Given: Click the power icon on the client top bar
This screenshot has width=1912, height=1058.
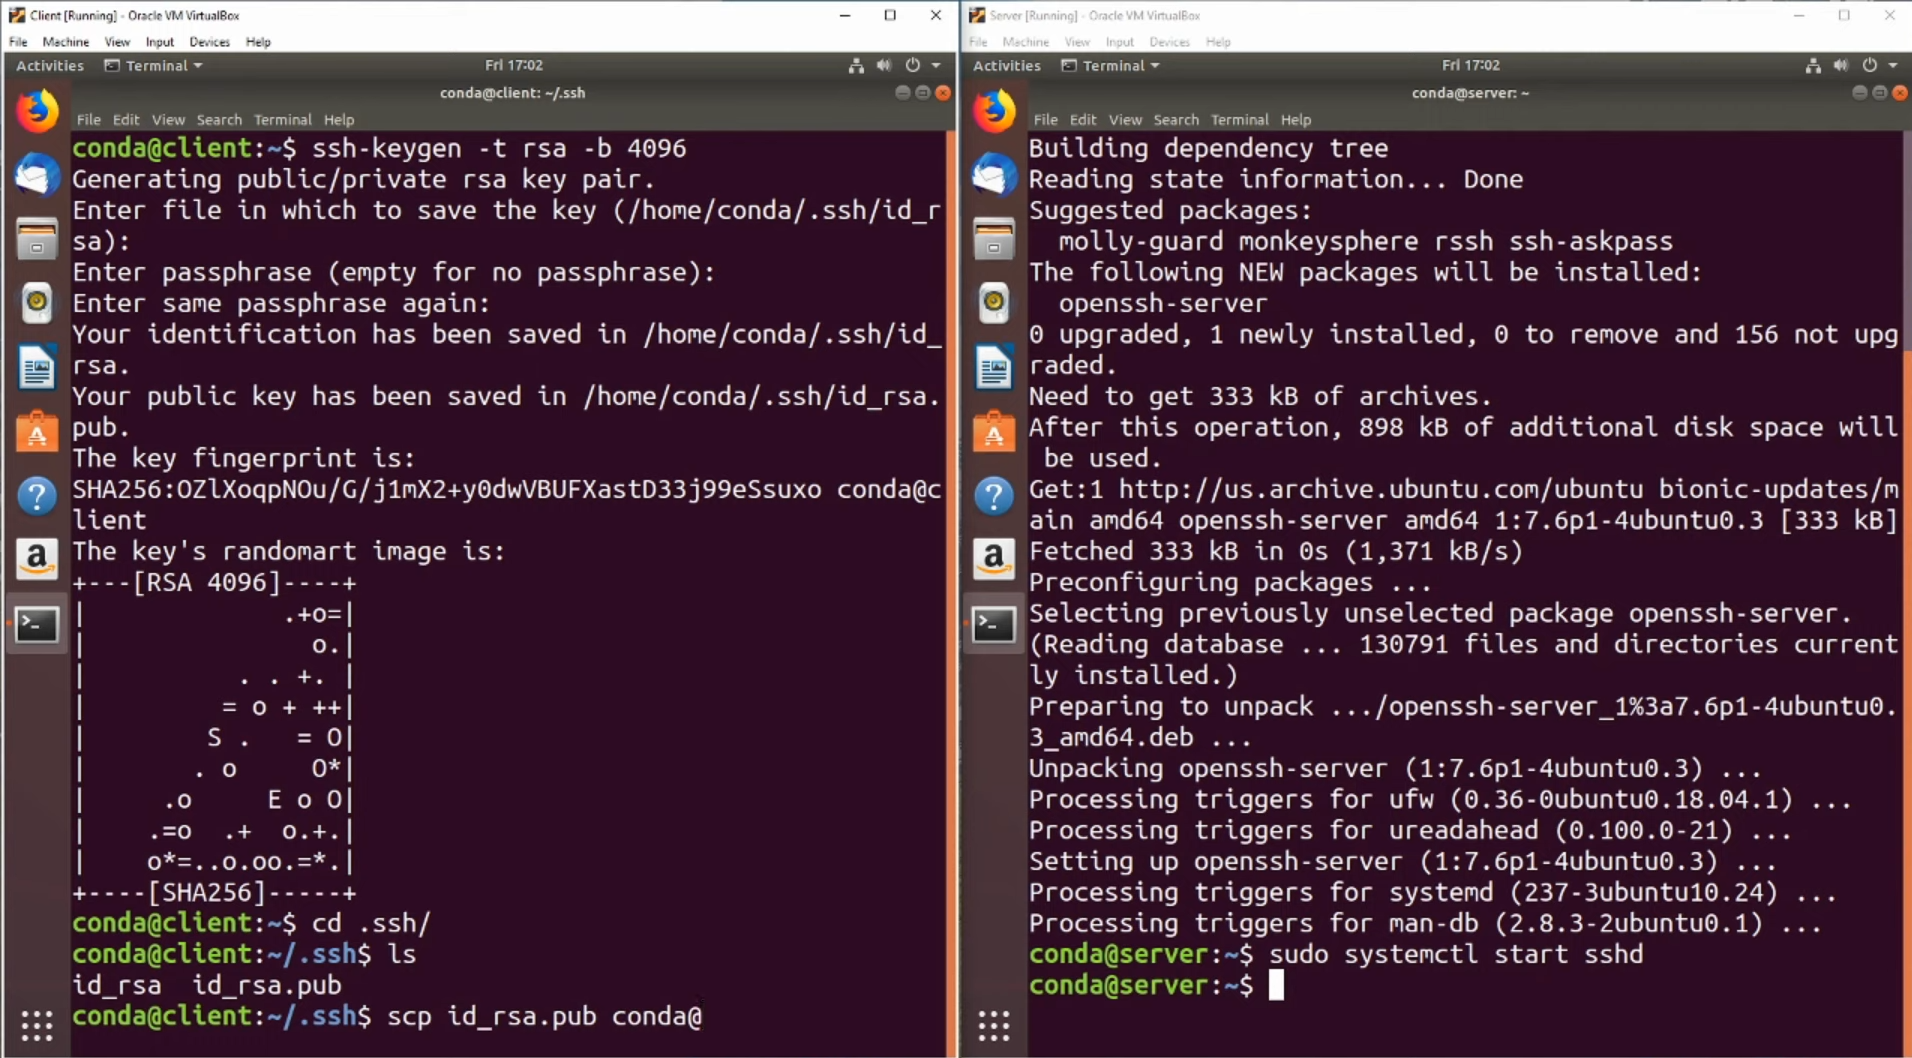Looking at the screenshot, I should pos(913,65).
